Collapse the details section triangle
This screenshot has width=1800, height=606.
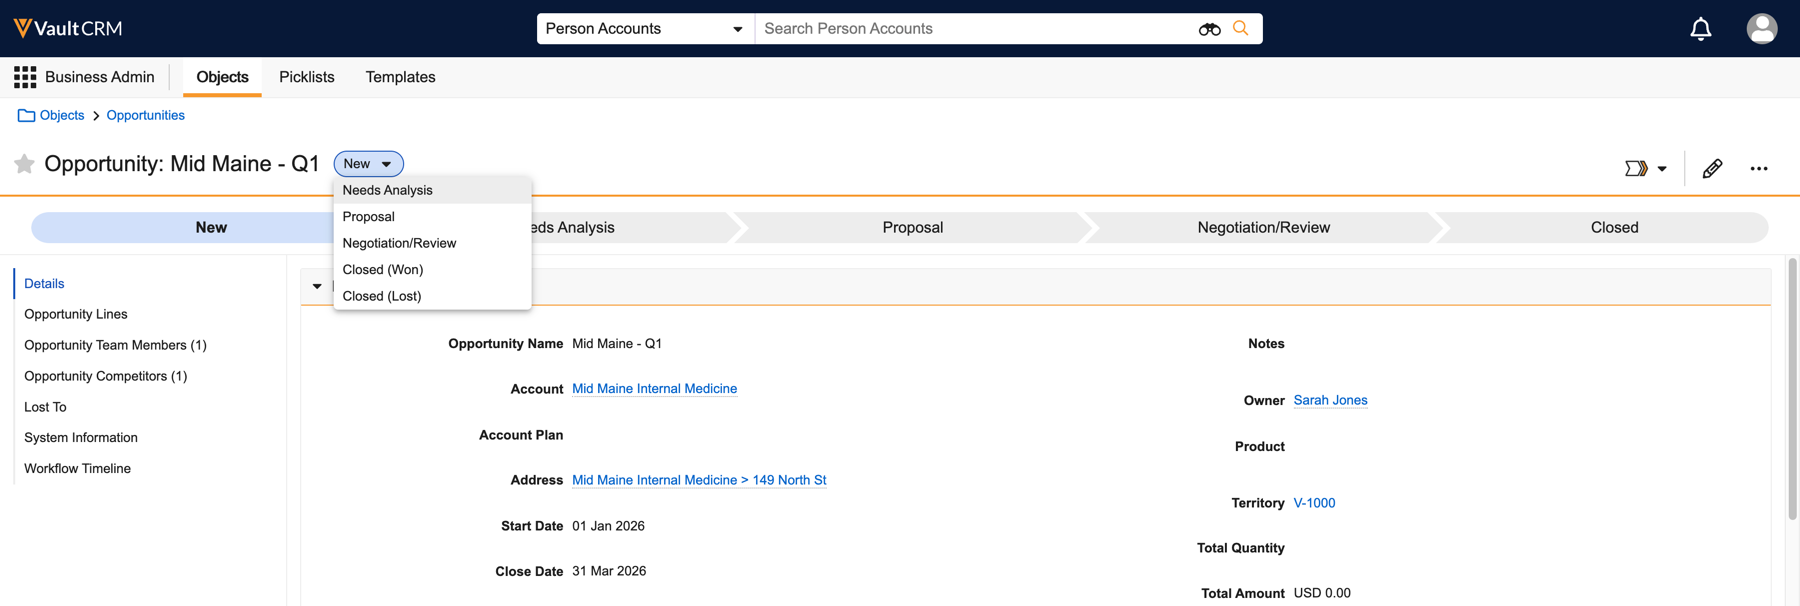click(317, 286)
